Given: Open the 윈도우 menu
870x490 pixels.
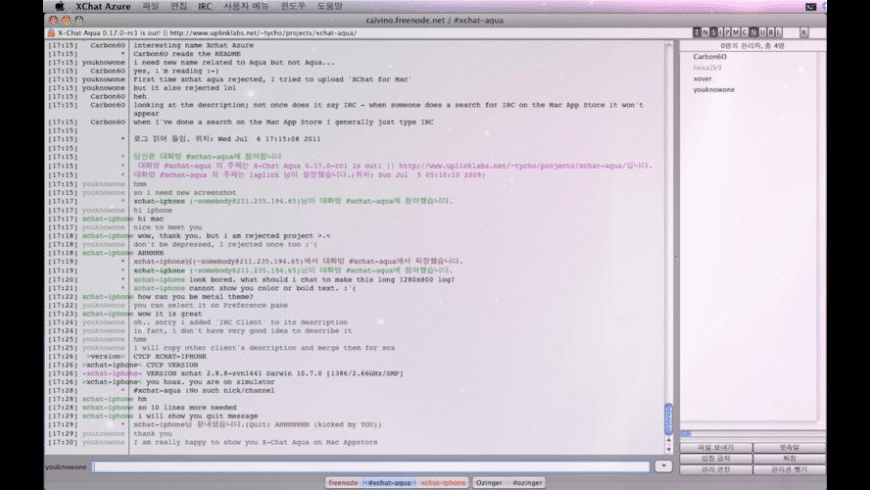Looking at the screenshot, I should 293,7.
